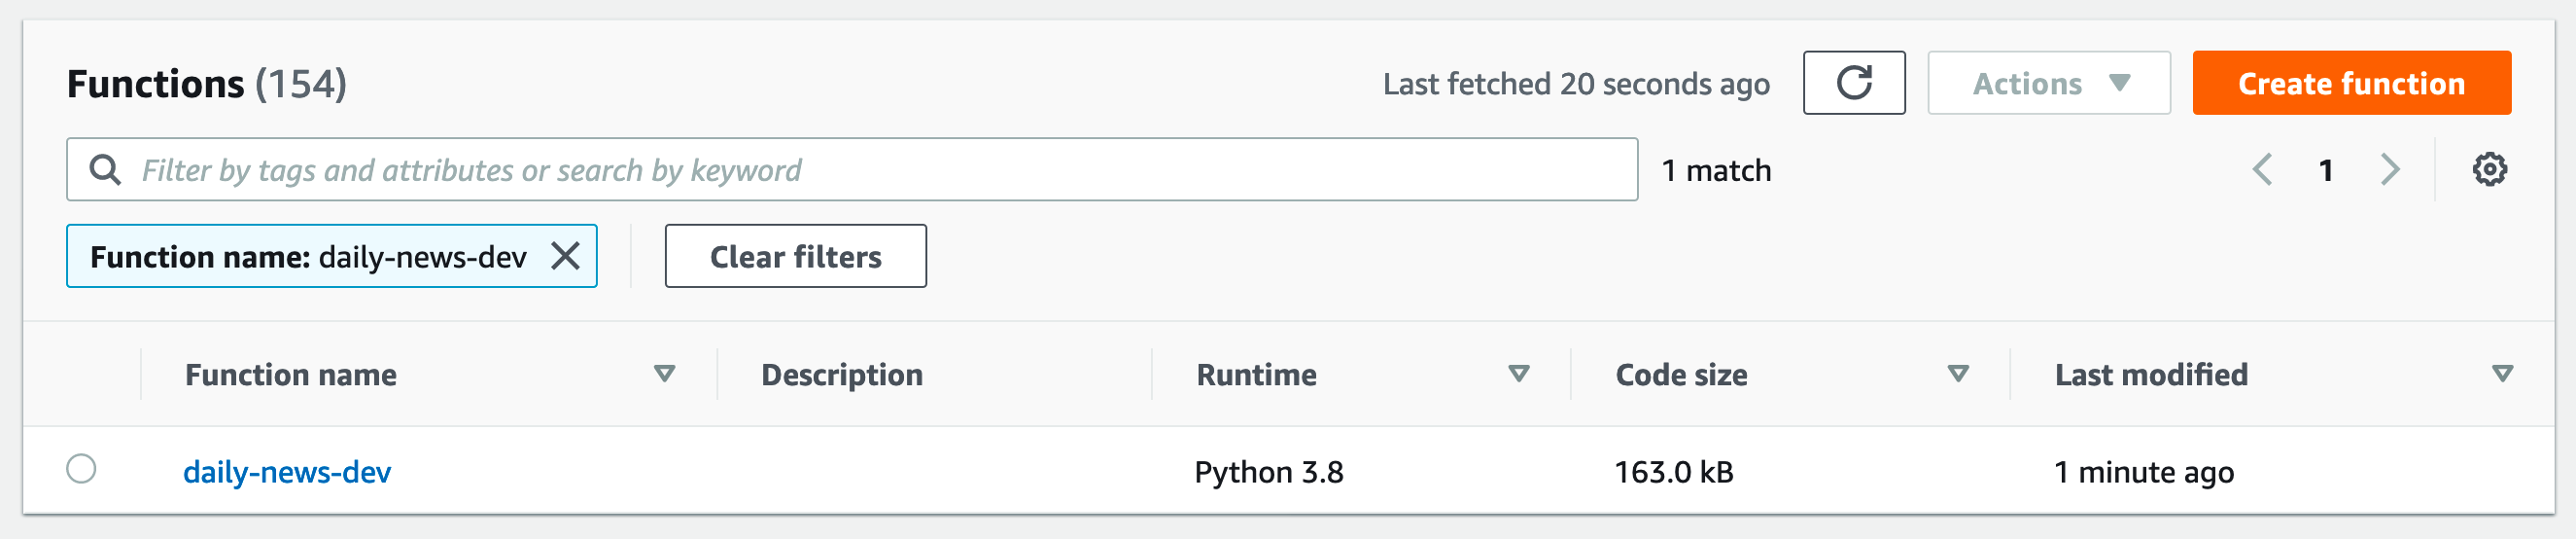Sort by Function name arrow
Image resolution: width=2576 pixels, height=539 pixels.
coord(664,374)
